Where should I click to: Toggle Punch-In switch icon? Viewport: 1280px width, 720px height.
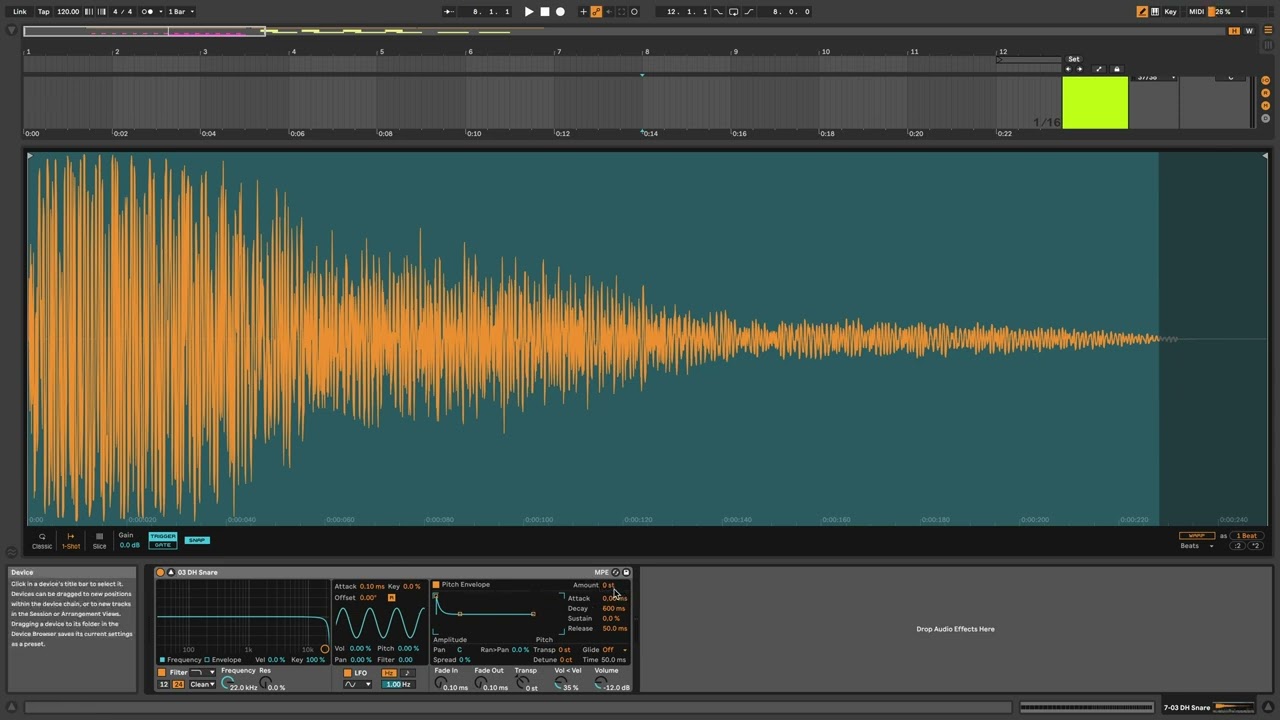tap(718, 12)
